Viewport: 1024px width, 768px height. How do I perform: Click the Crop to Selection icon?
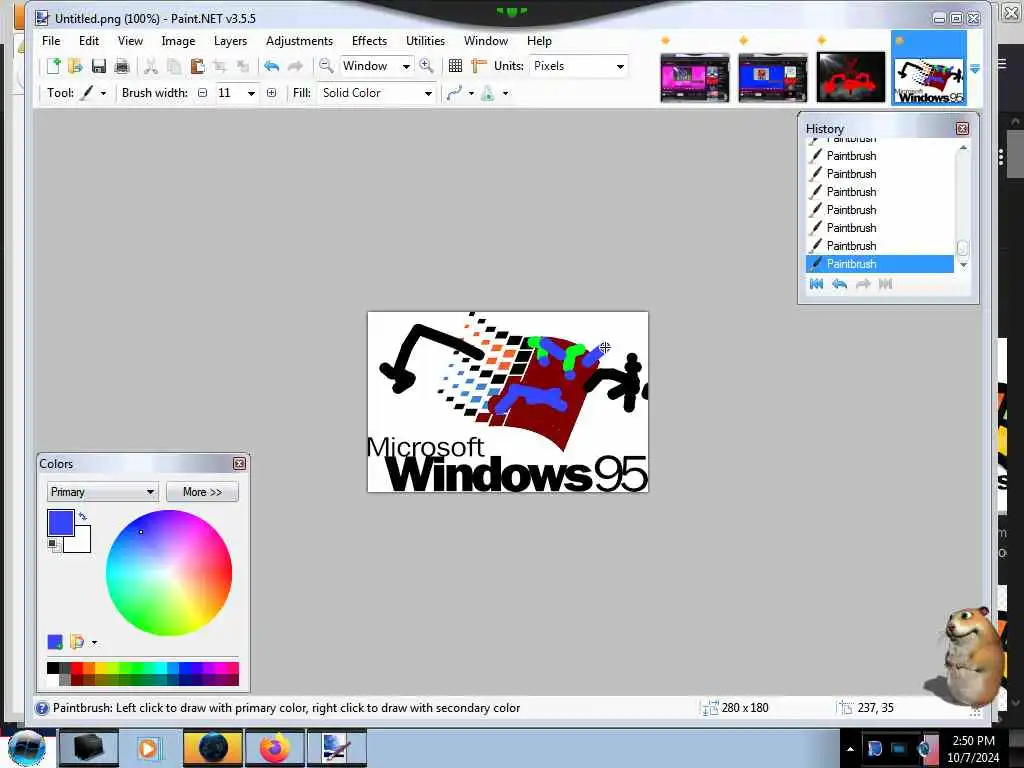(x=220, y=66)
